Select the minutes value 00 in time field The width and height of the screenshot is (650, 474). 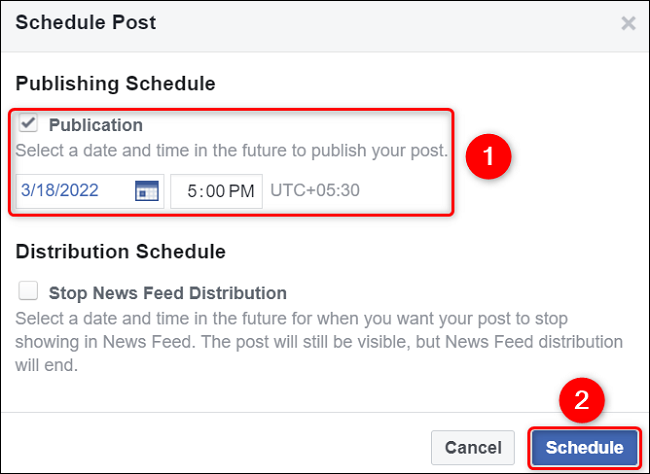point(215,191)
